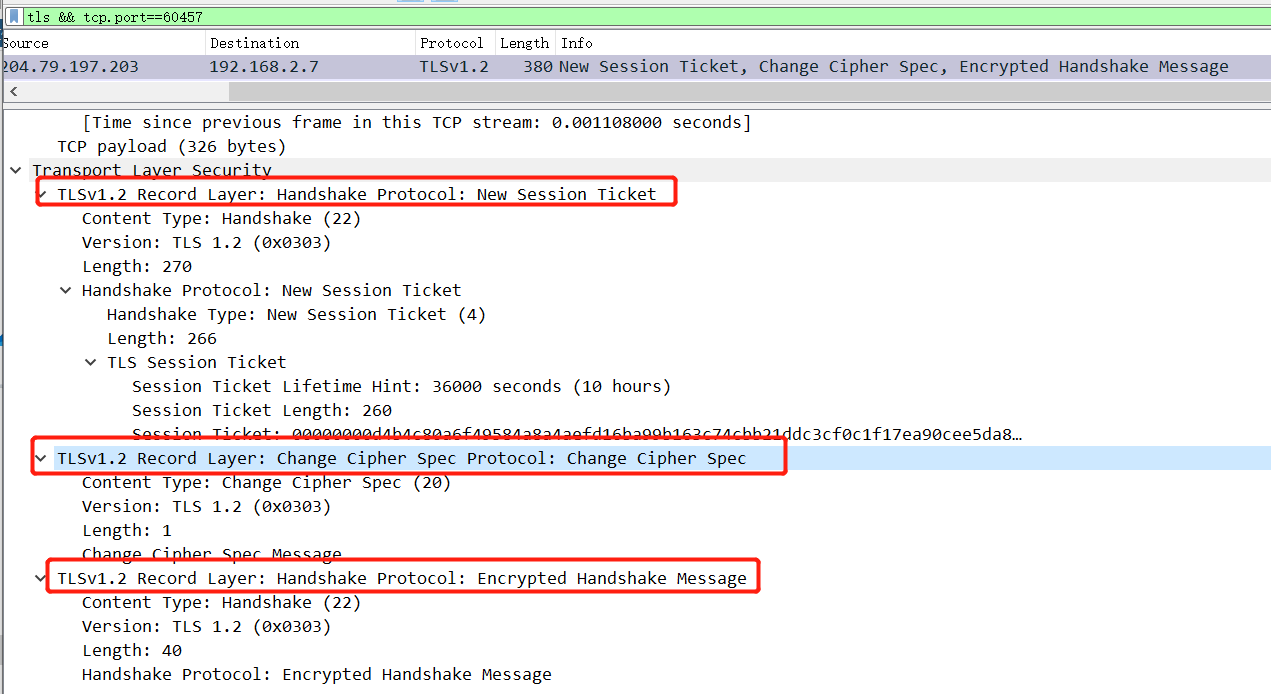Viewport: 1271px width, 694px height.
Task: Collapse the New Session Ticket record layer
Action: tap(41, 194)
